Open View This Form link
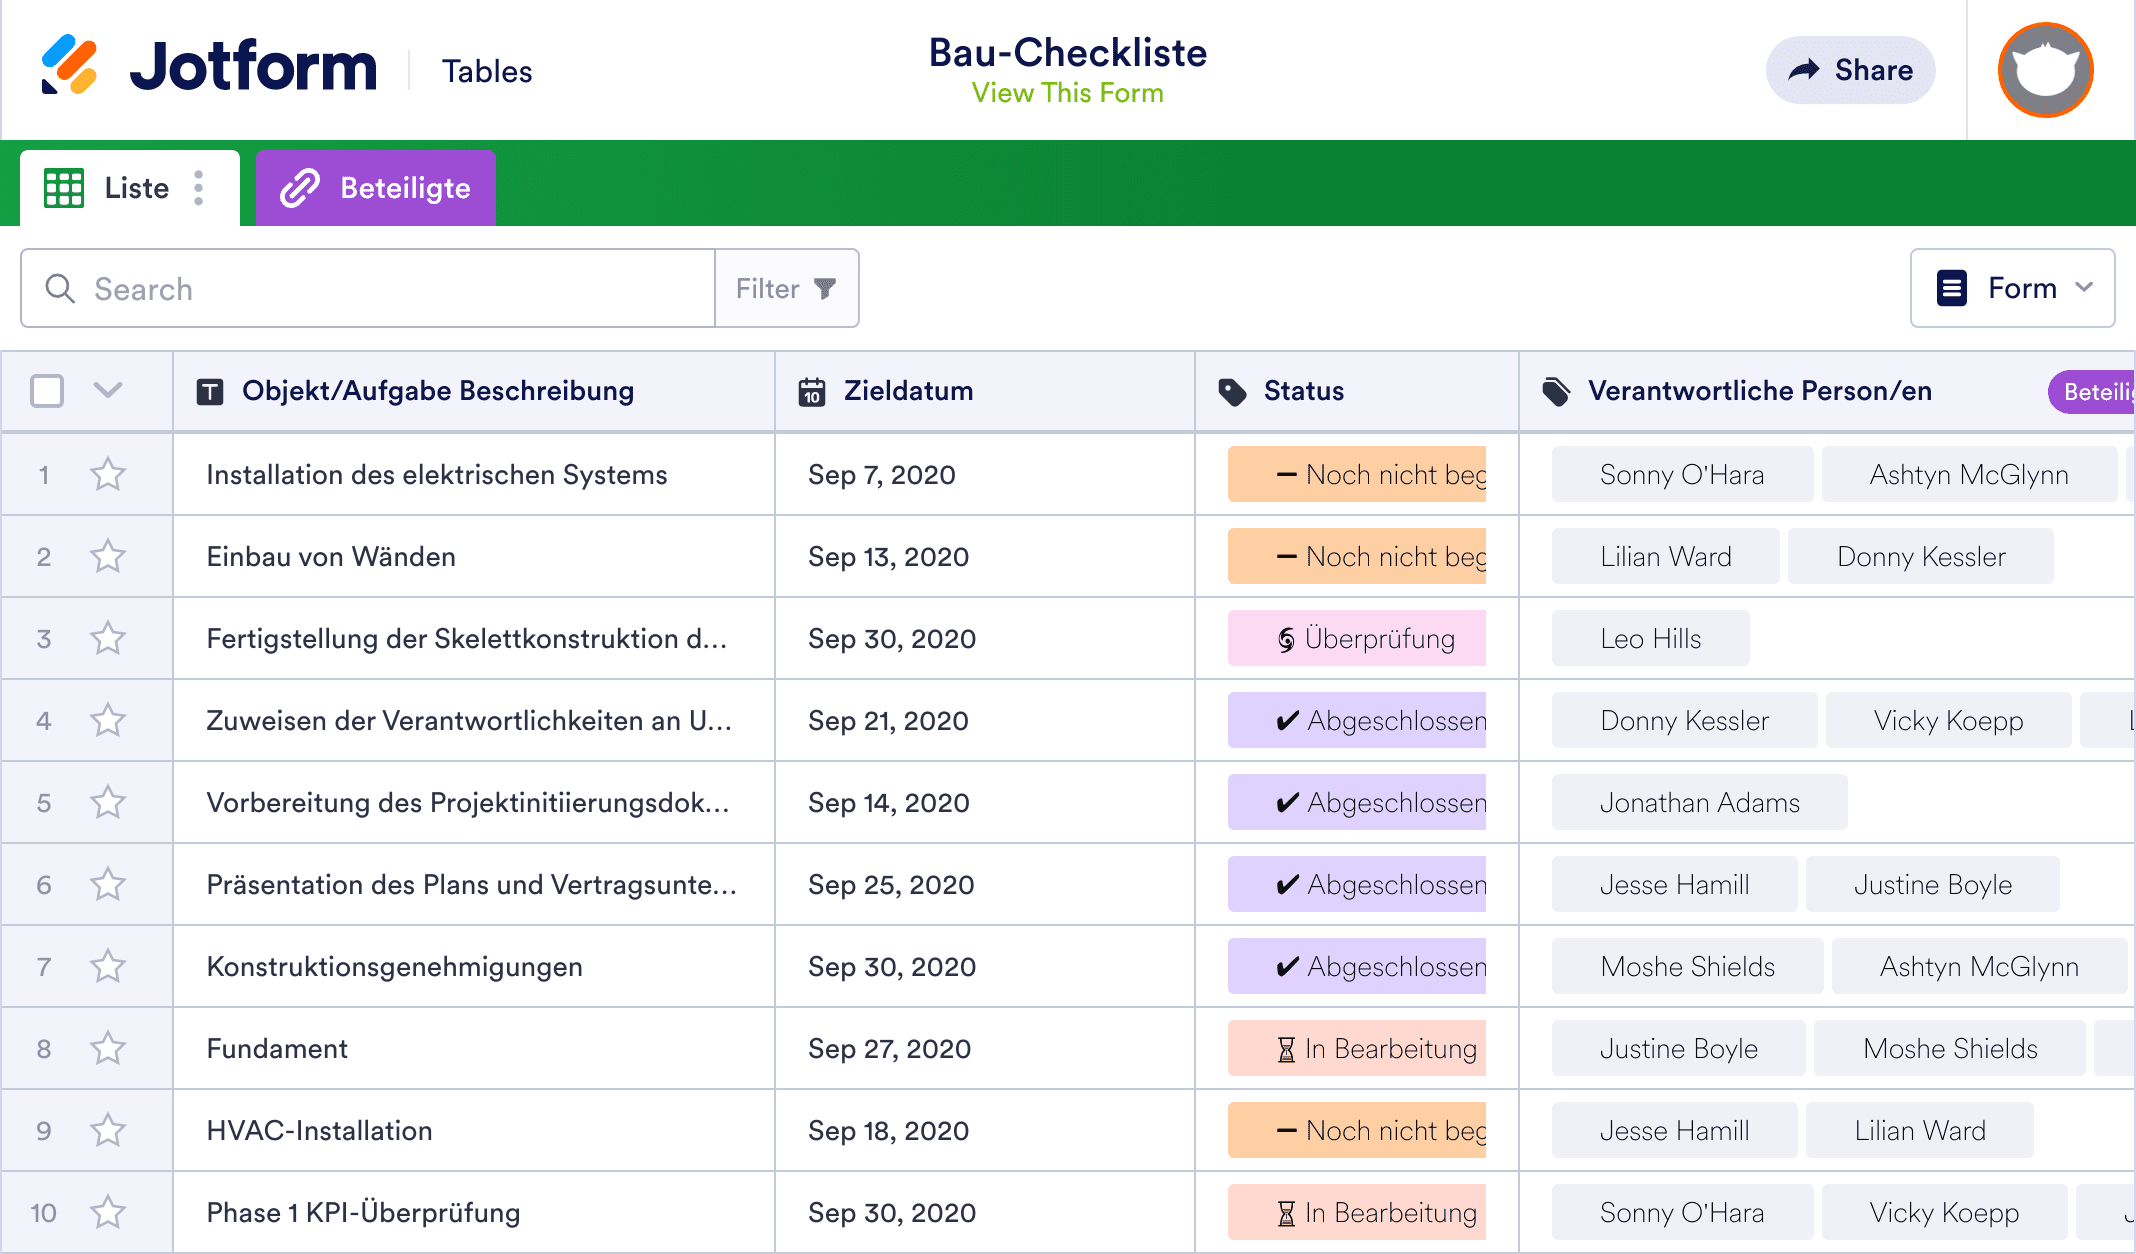 (x=1067, y=93)
